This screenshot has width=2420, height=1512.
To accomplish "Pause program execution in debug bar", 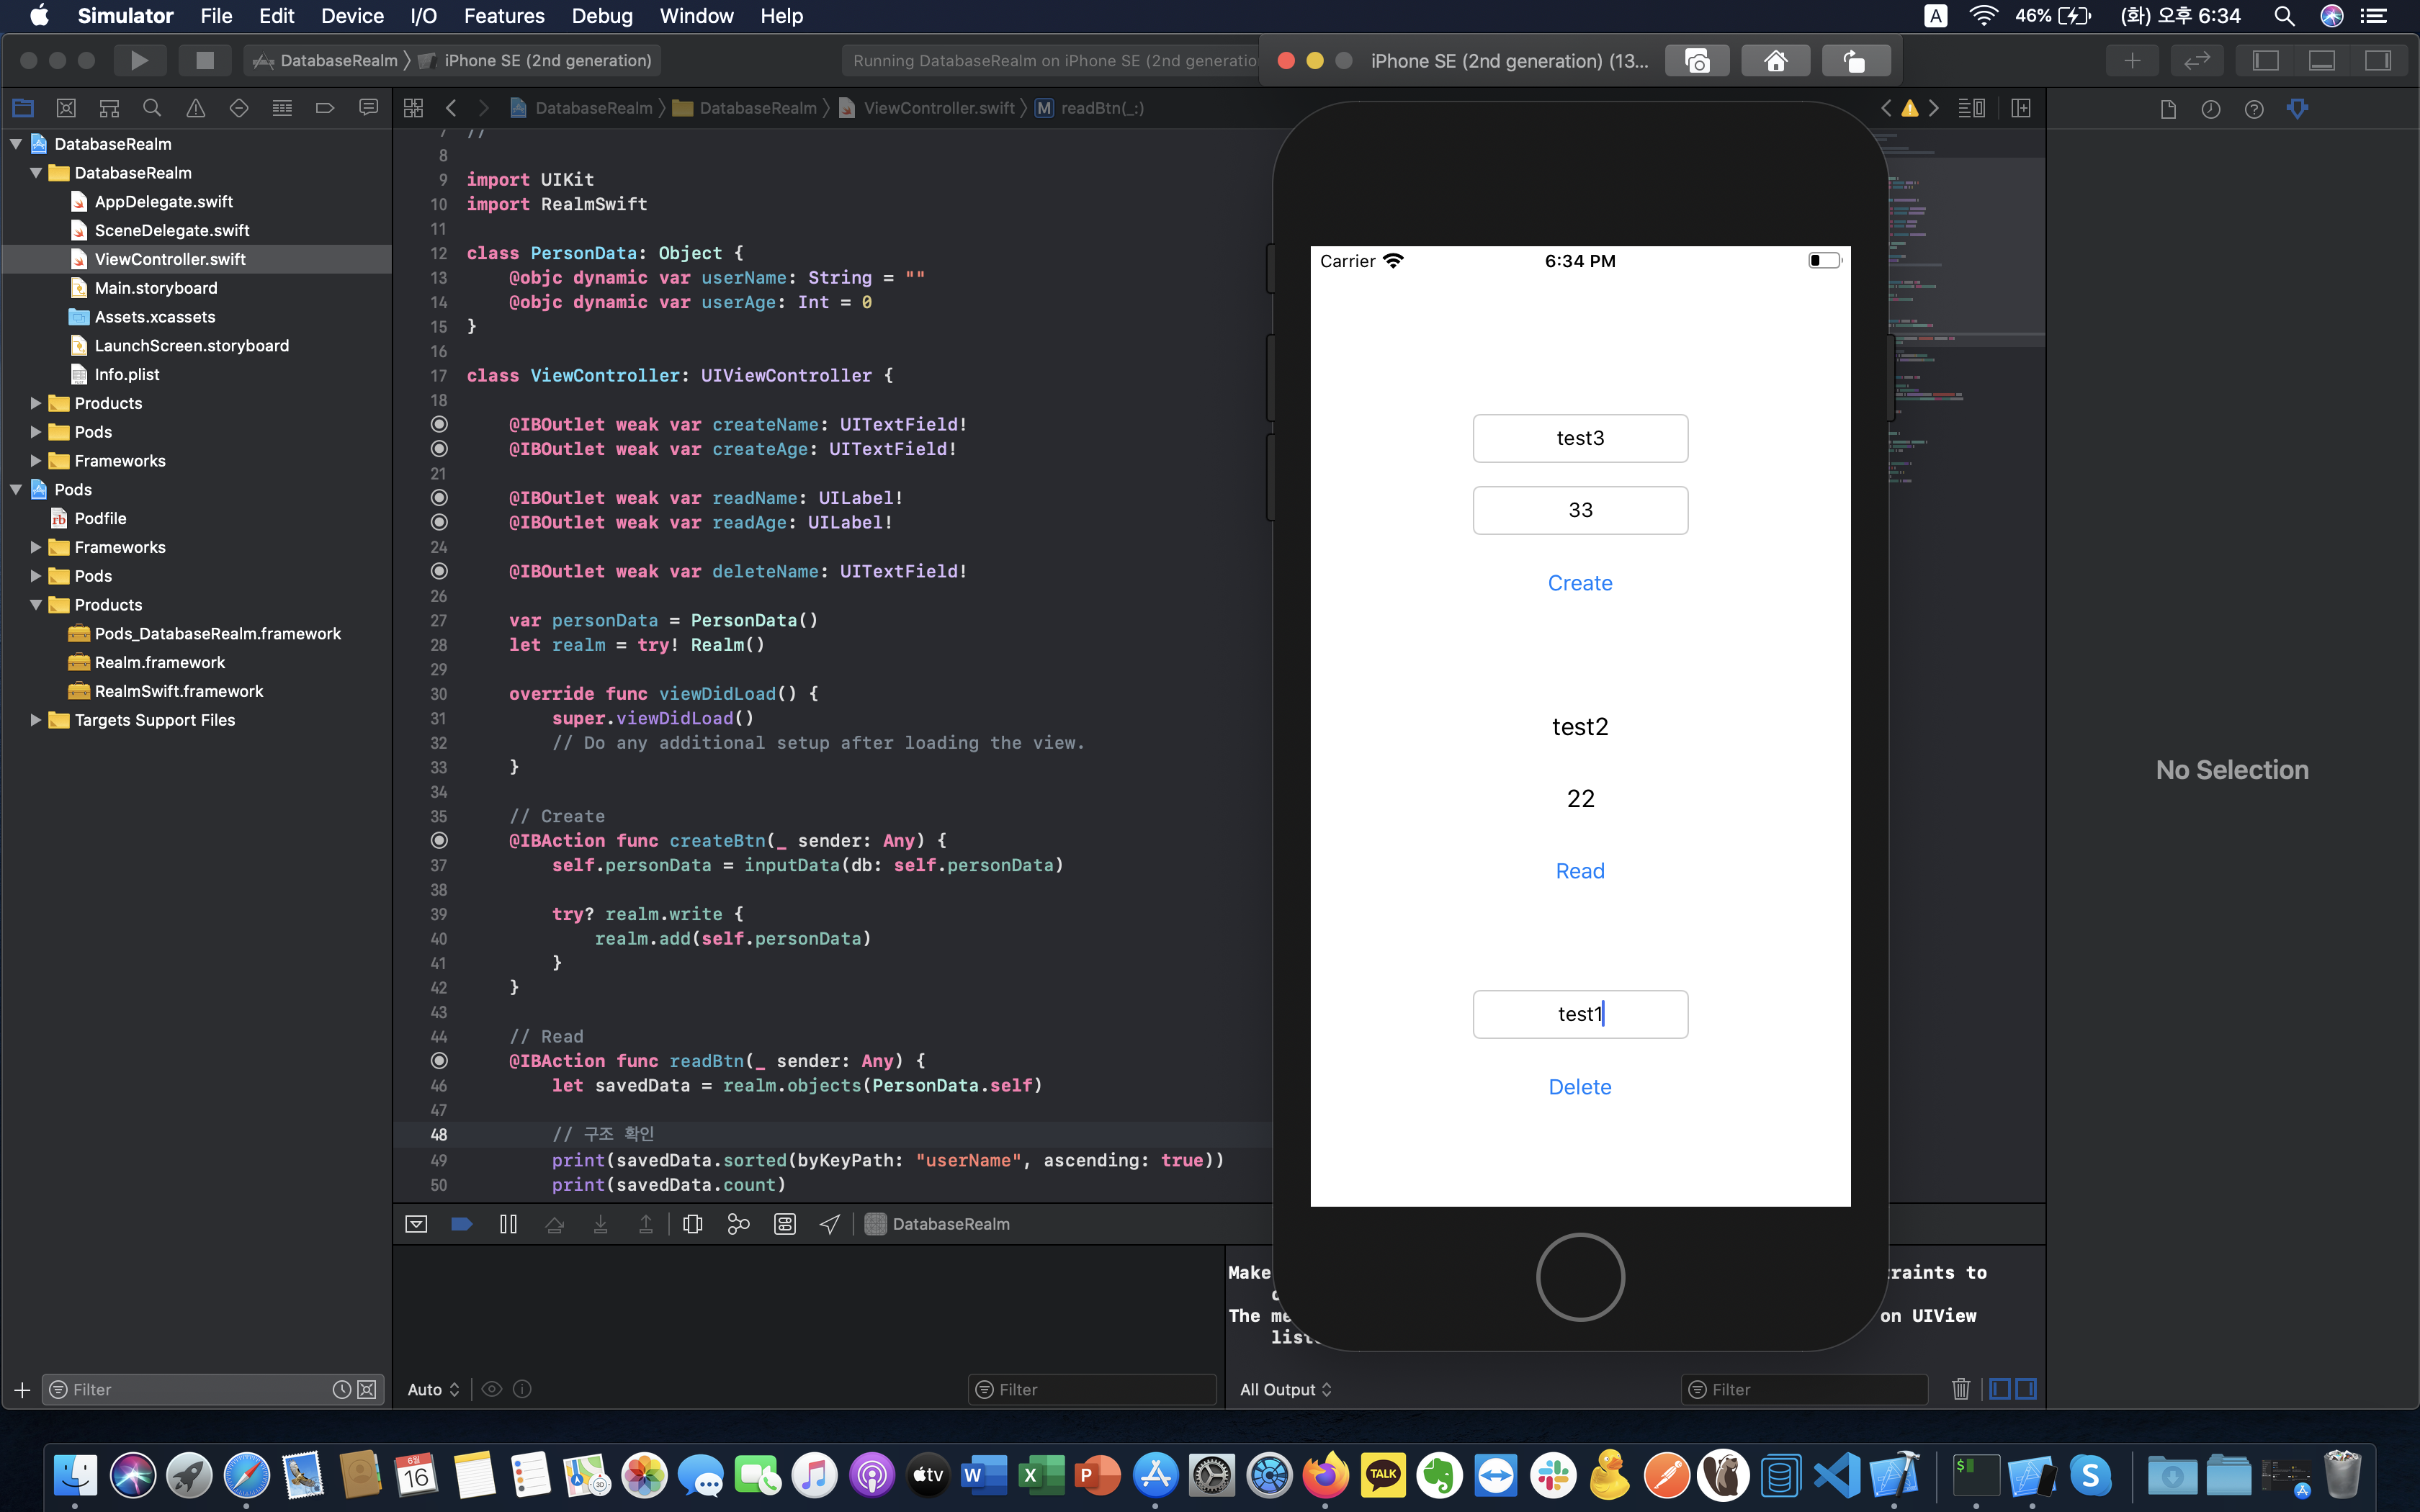I will (508, 1224).
